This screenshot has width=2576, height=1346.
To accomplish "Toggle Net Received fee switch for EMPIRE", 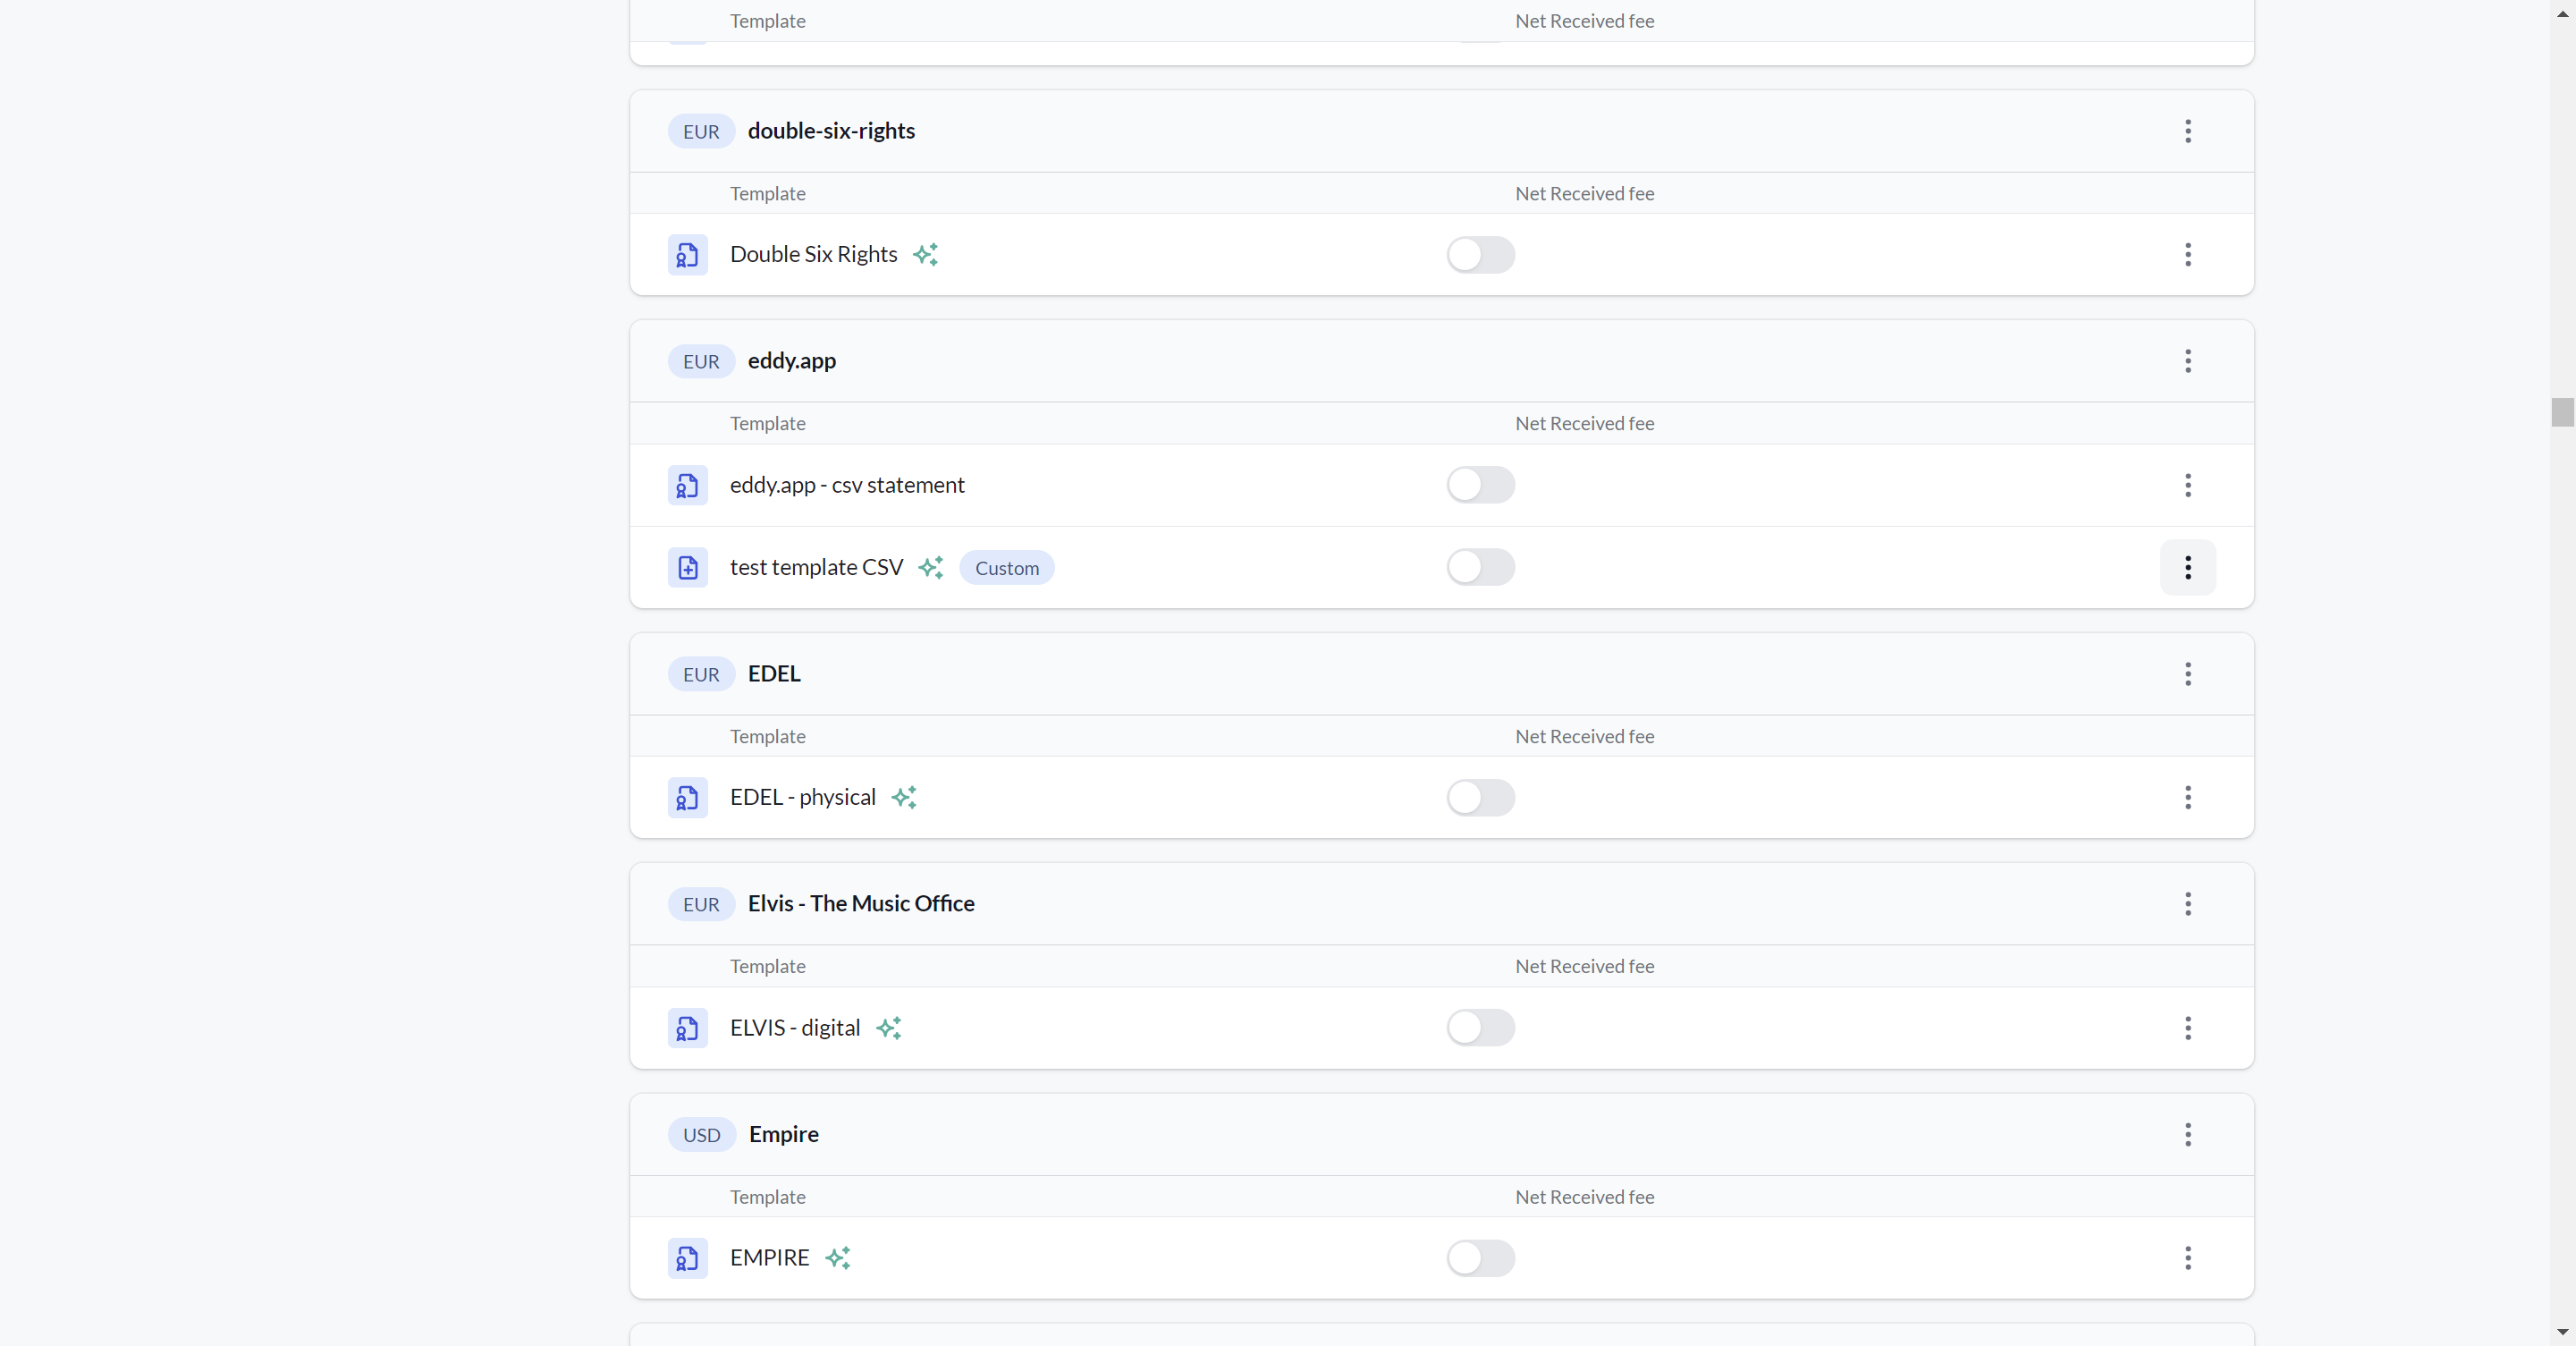I will point(1481,1257).
